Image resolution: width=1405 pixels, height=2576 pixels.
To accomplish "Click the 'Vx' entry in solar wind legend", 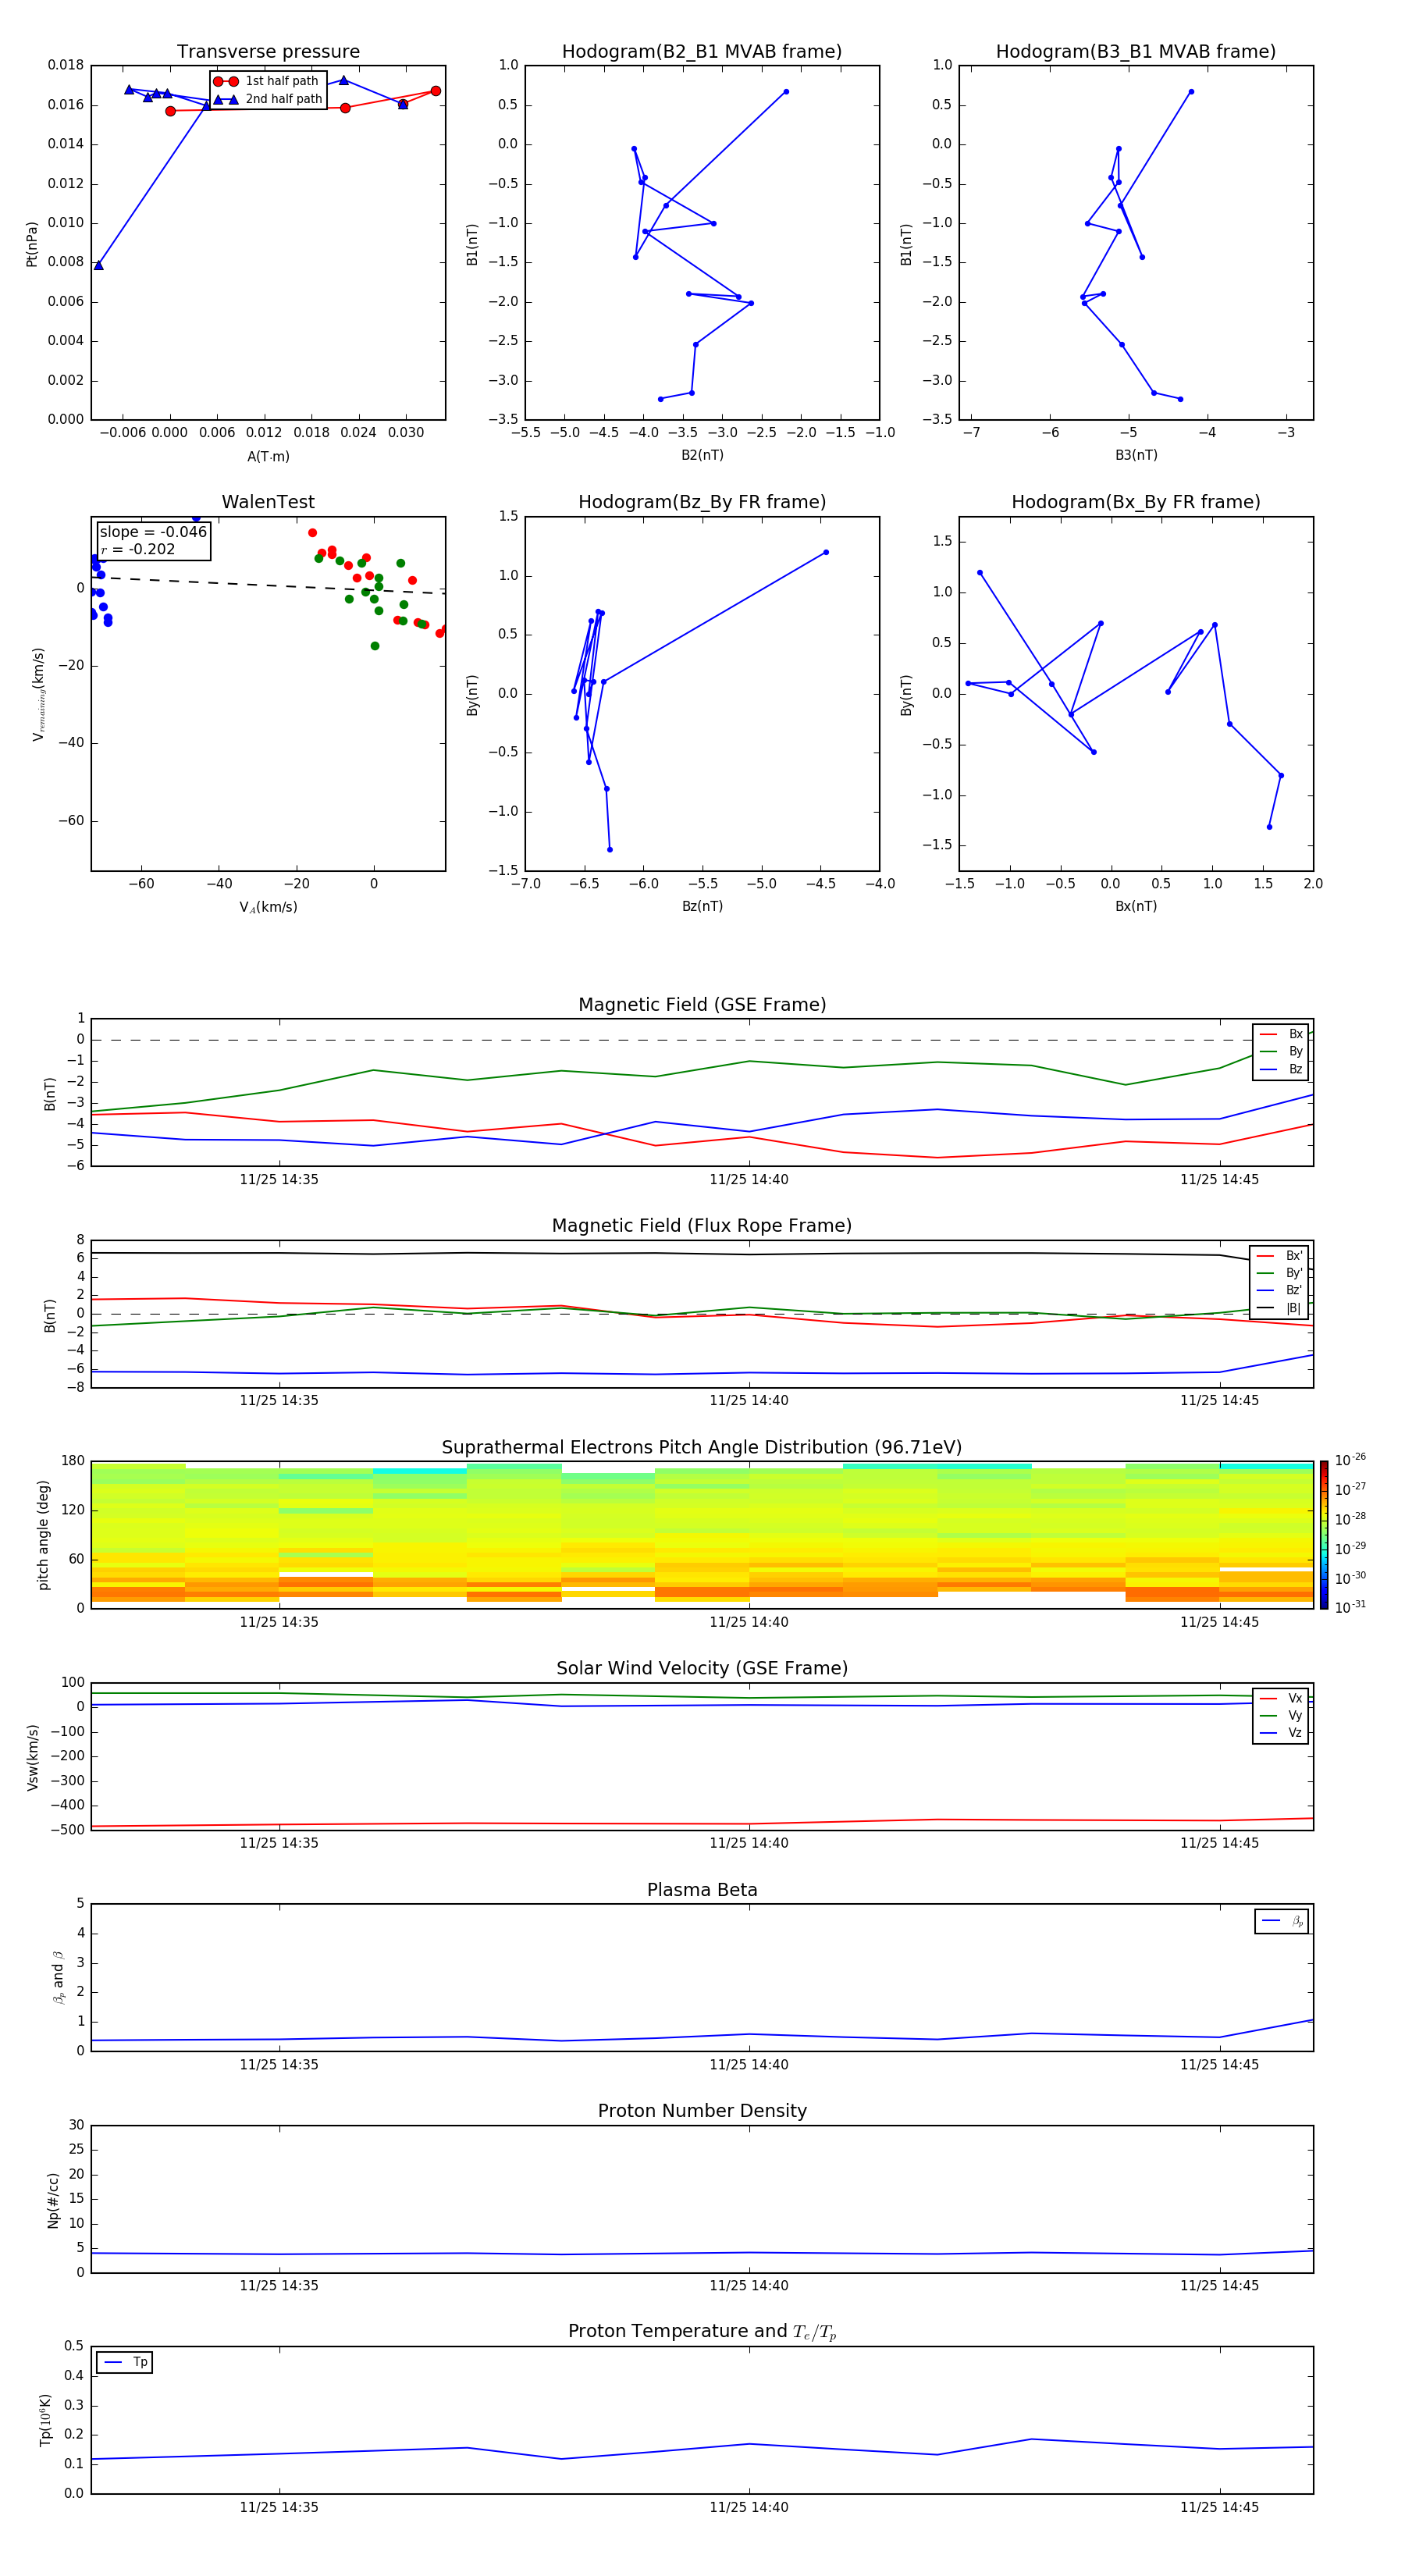I will pos(1281,1698).
